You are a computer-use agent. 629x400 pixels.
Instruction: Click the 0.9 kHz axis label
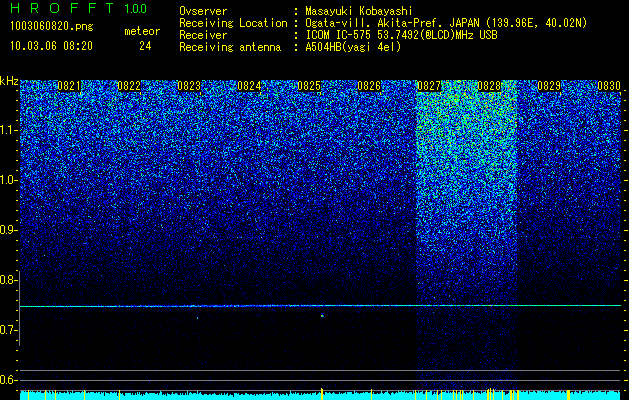[9, 230]
